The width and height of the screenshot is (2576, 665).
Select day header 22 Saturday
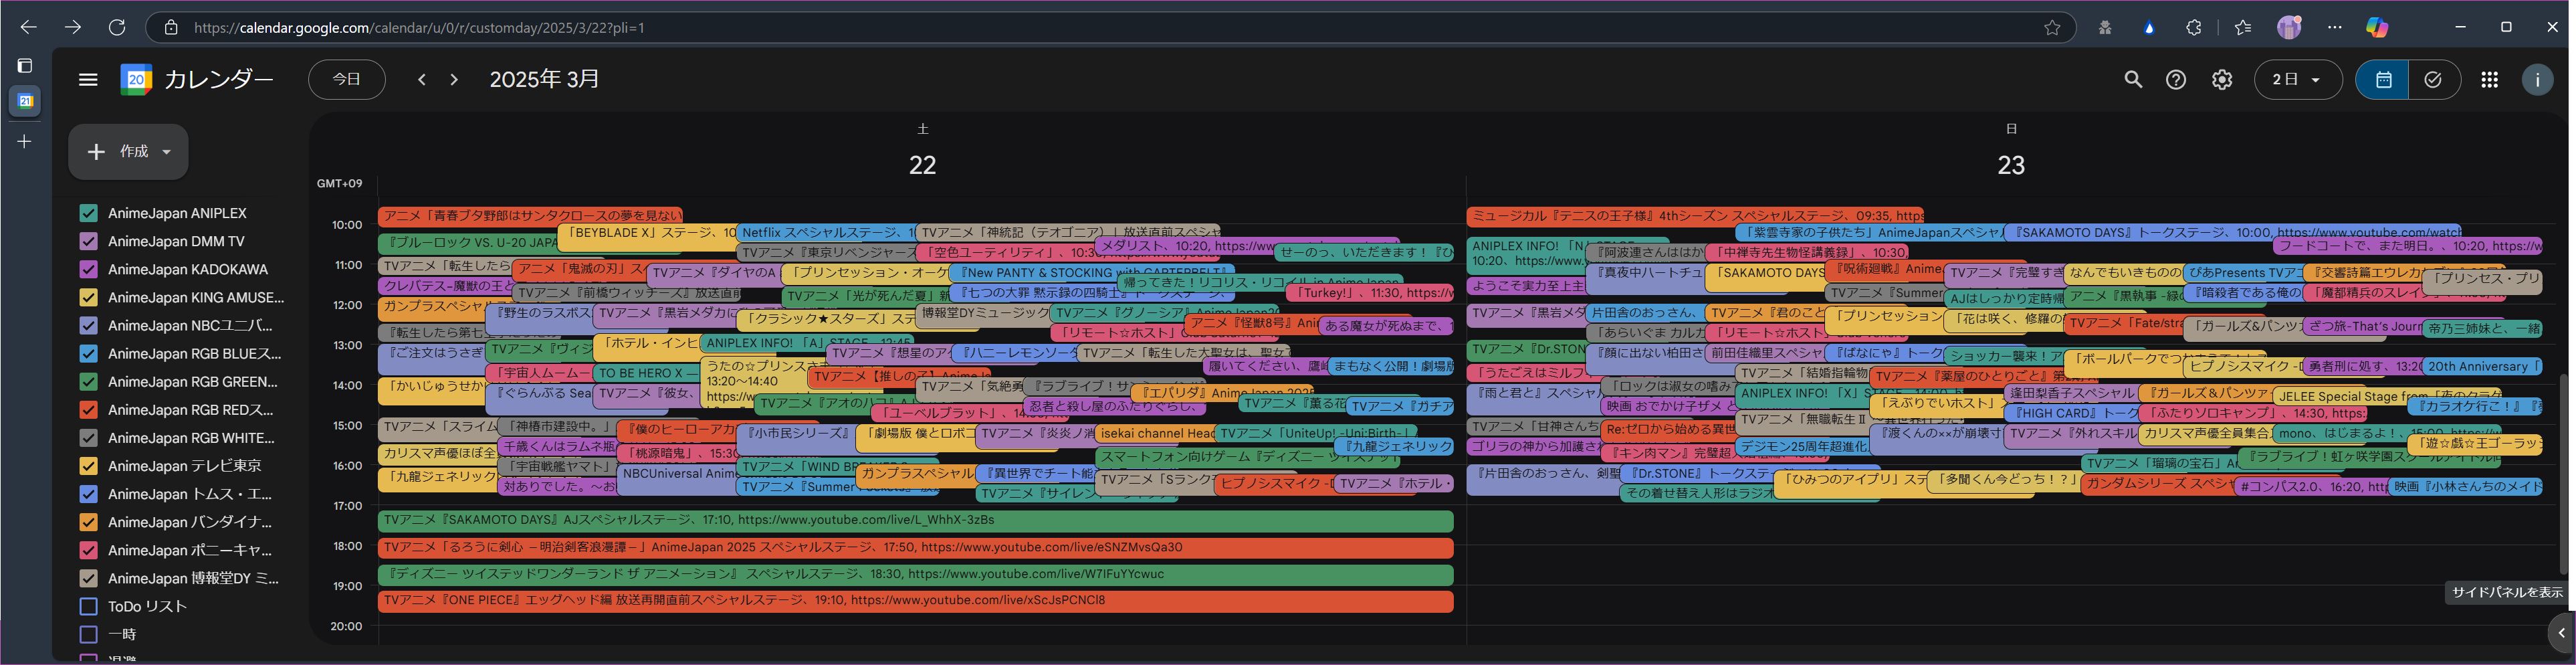point(922,164)
